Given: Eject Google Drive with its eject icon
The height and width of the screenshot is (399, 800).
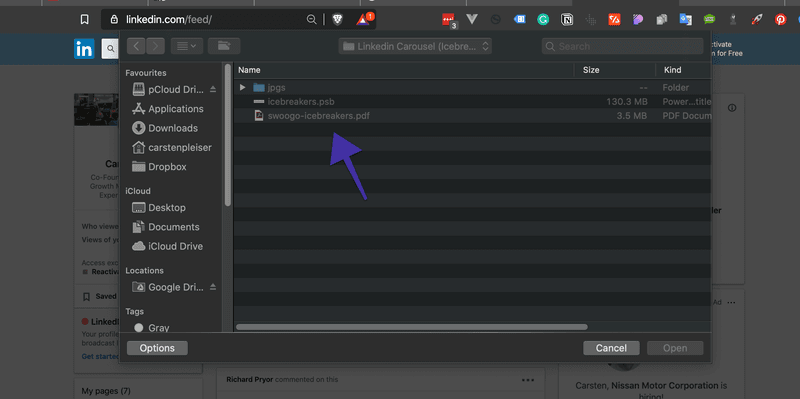Looking at the screenshot, I should pyautogui.click(x=213, y=287).
